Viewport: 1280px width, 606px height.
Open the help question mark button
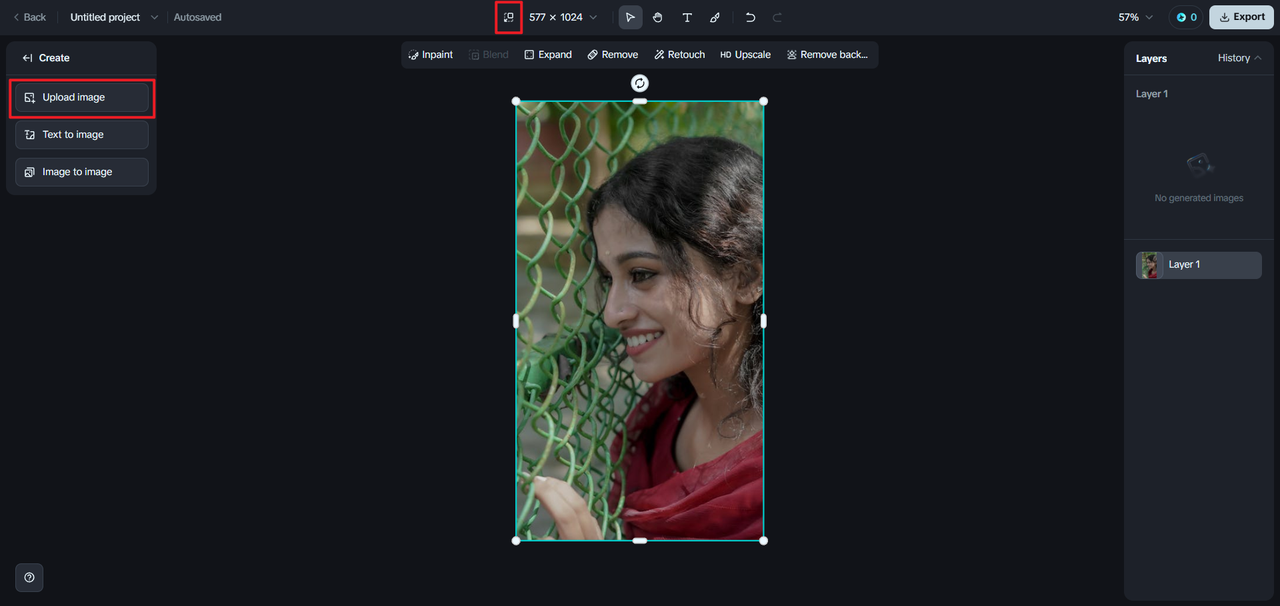coord(29,577)
